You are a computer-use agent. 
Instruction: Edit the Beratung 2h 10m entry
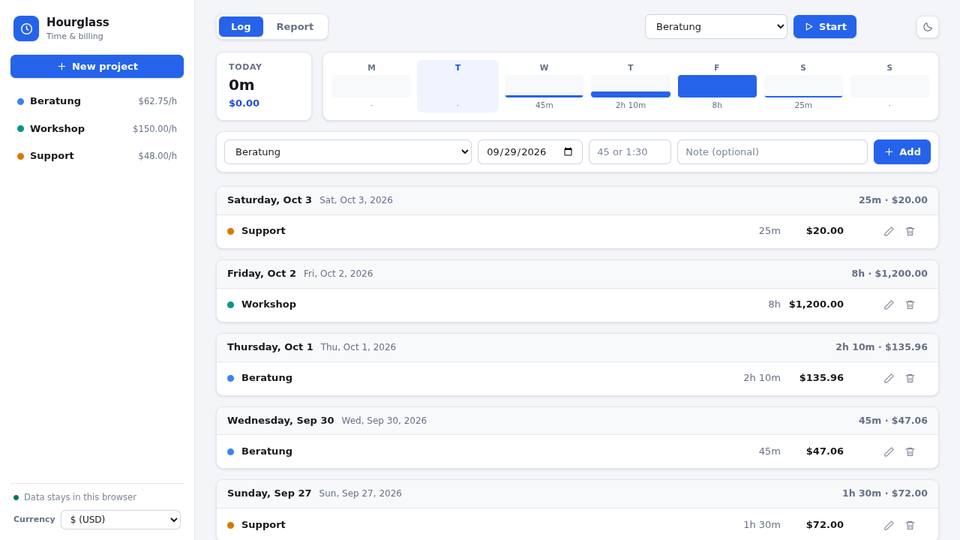click(889, 378)
